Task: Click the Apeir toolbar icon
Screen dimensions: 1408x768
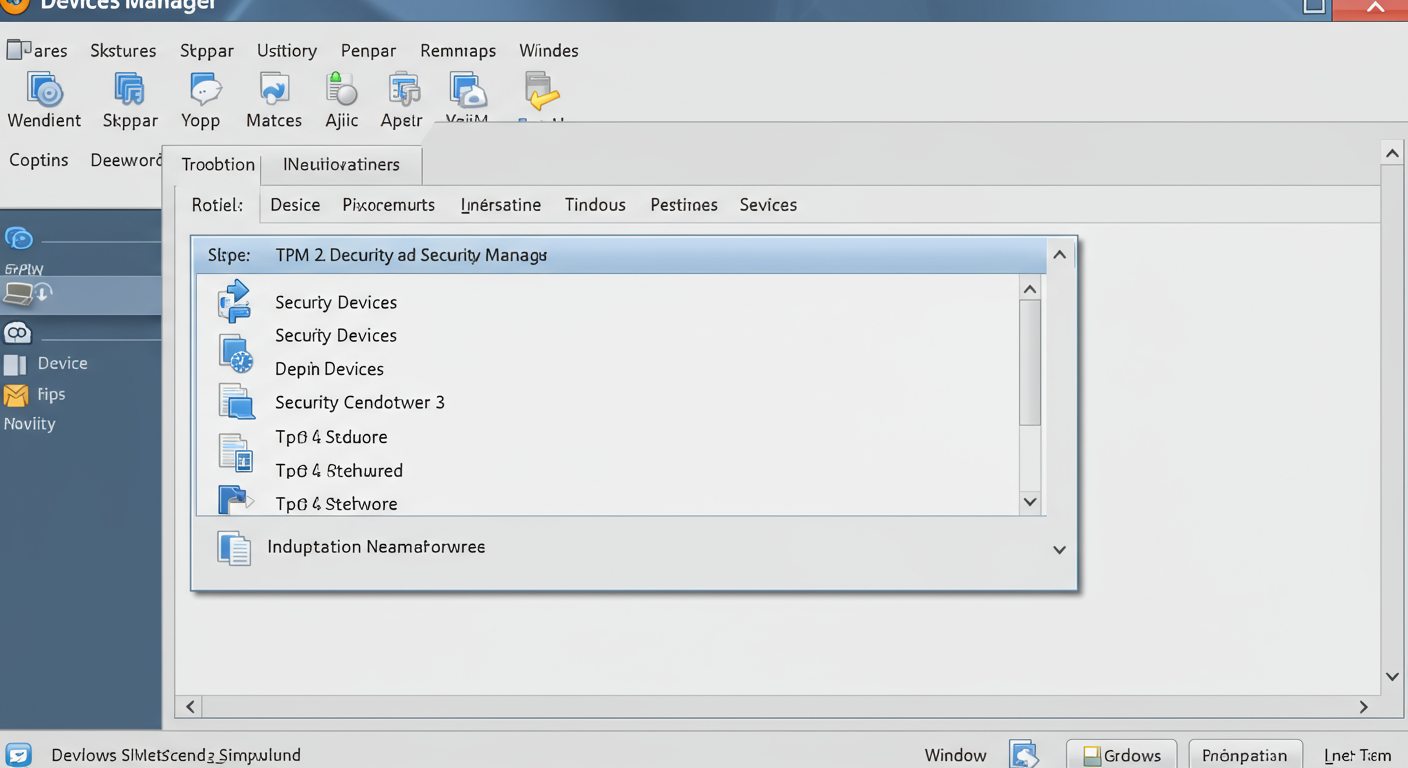Action: (x=403, y=89)
